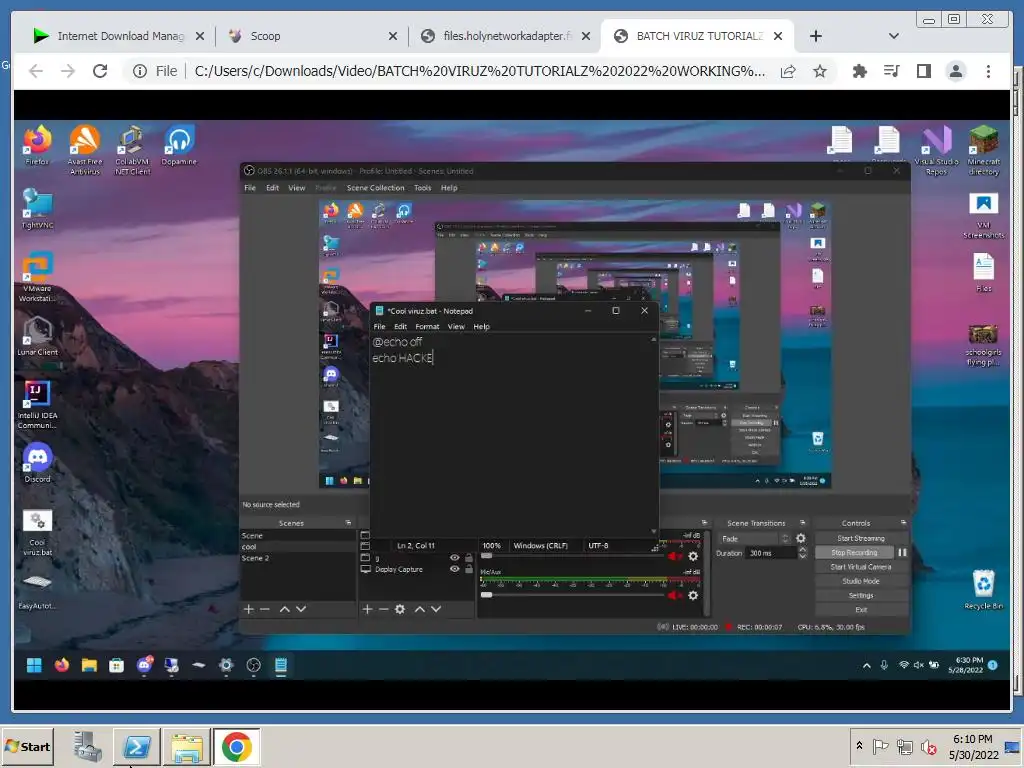This screenshot has height=768, width=1024.
Task: Click Stop Recording in OBS Controls
Action: click(x=854, y=552)
